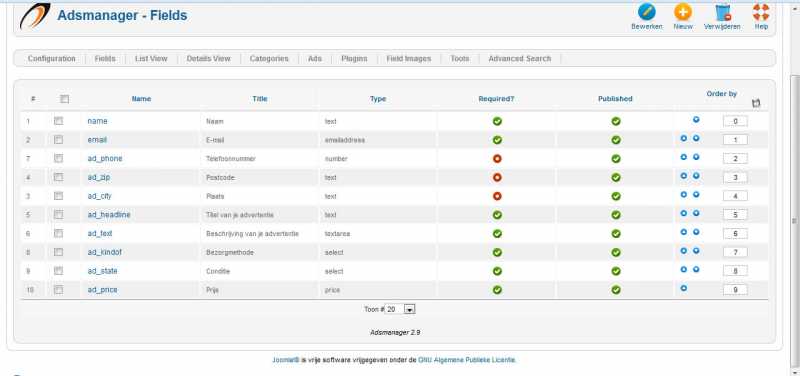Sort by the Required? column header
800x376 pixels.
pyautogui.click(x=496, y=99)
